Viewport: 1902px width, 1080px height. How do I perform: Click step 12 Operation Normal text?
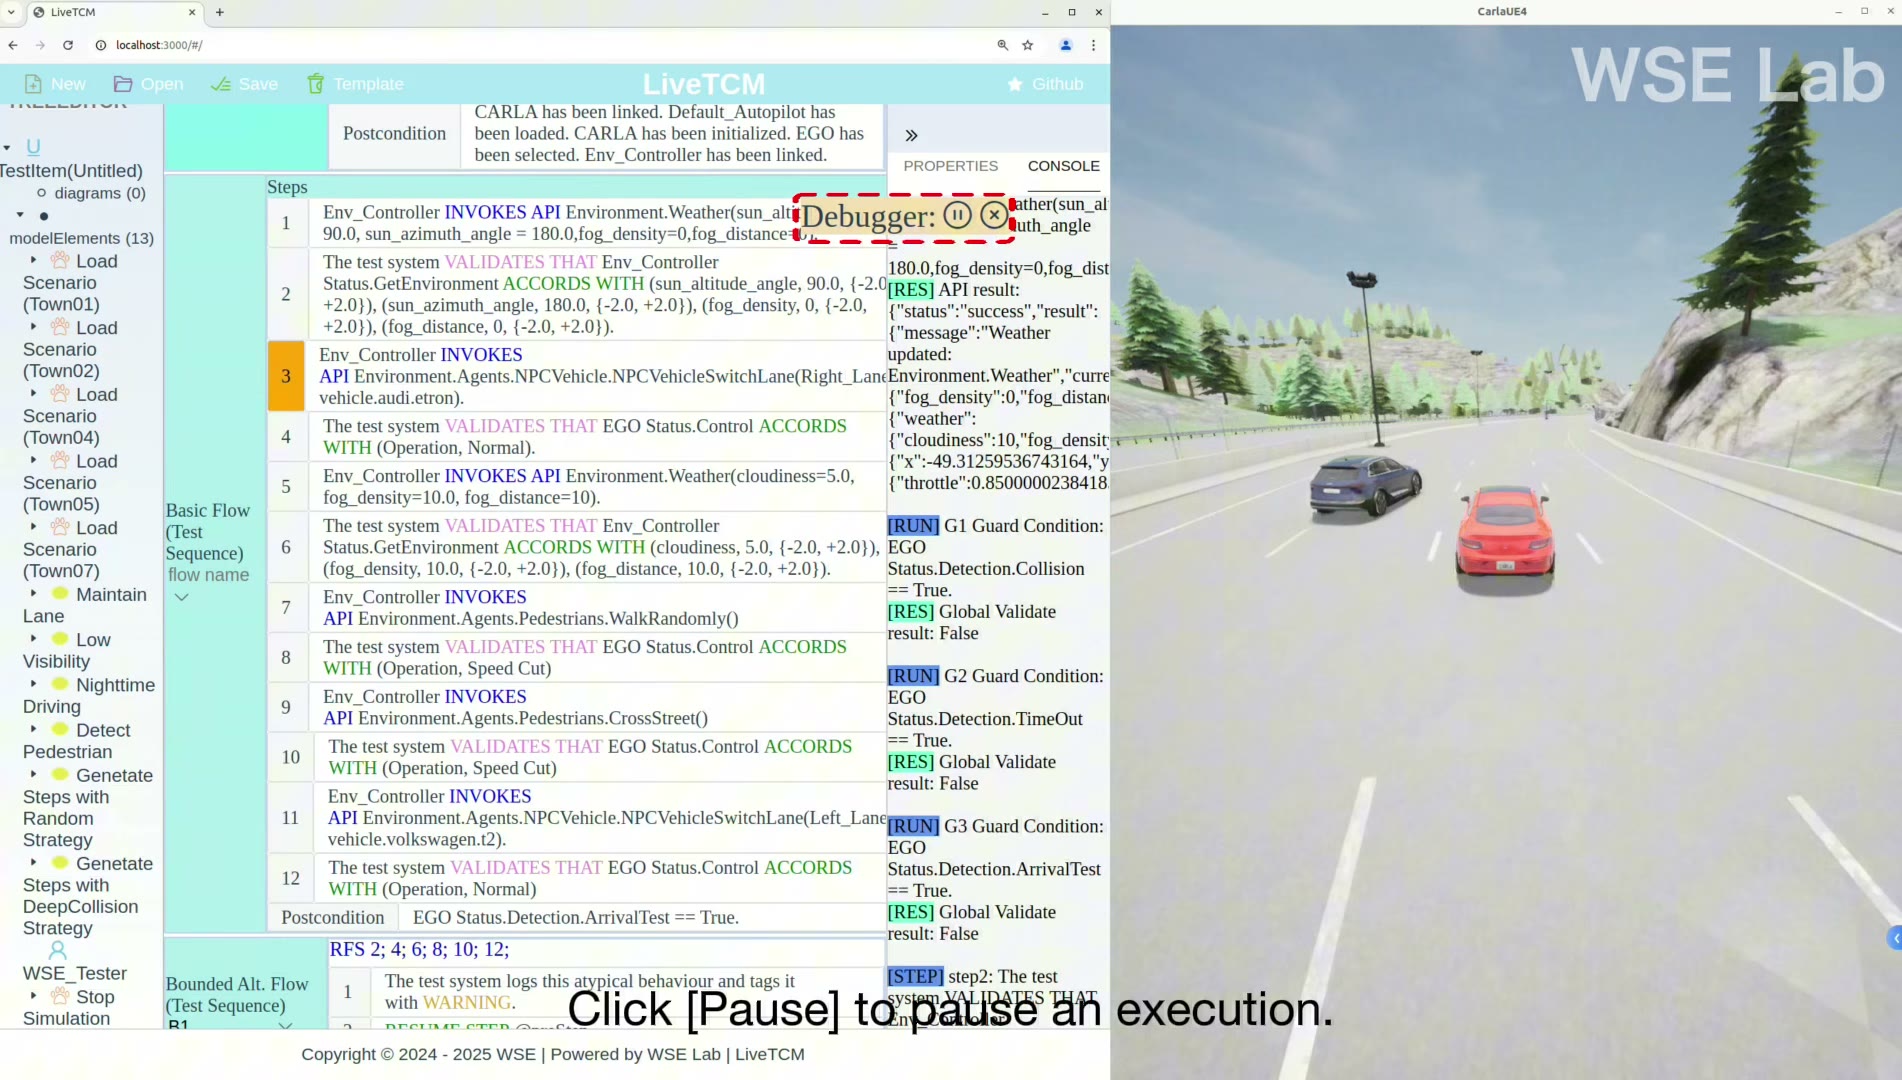tap(590, 878)
